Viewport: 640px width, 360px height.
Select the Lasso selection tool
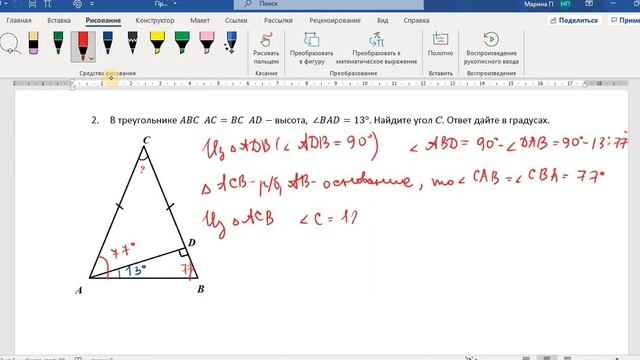tap(10, 44)
